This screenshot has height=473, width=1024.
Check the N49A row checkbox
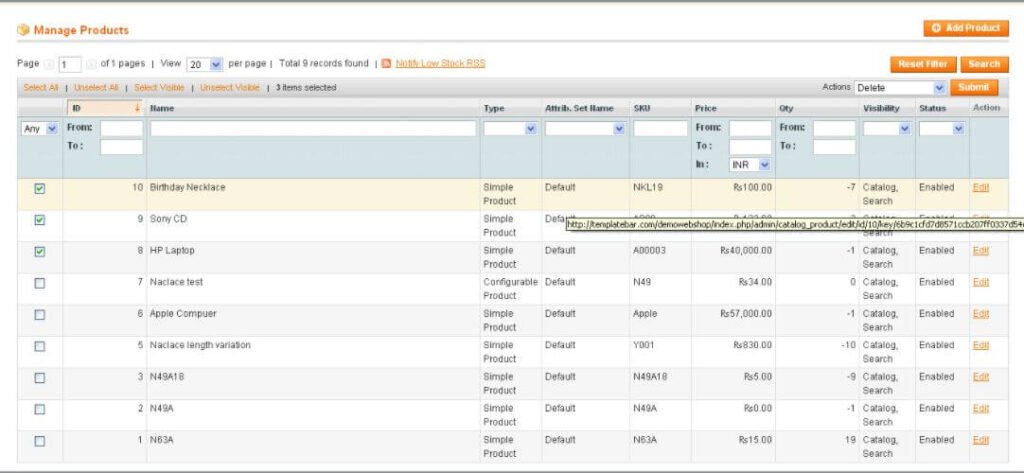point(40,409)
